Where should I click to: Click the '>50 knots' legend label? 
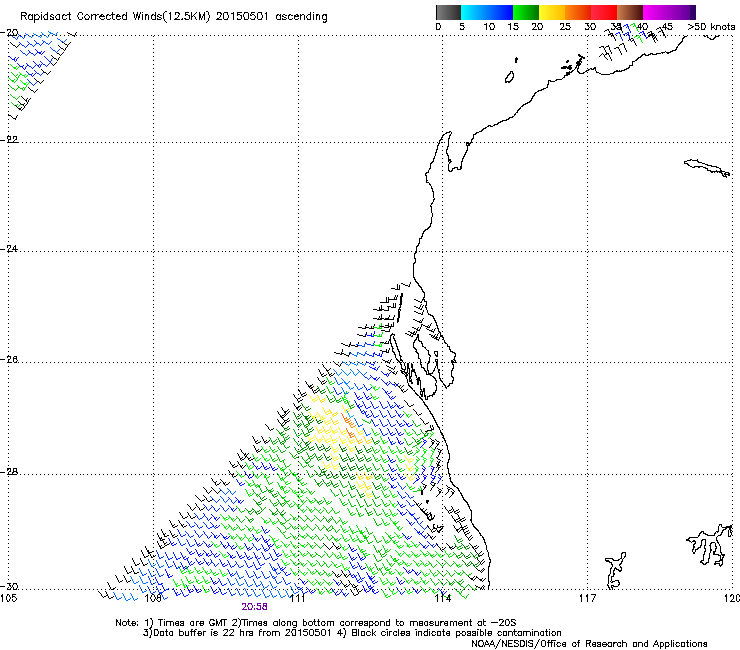(x=711, y=27)
